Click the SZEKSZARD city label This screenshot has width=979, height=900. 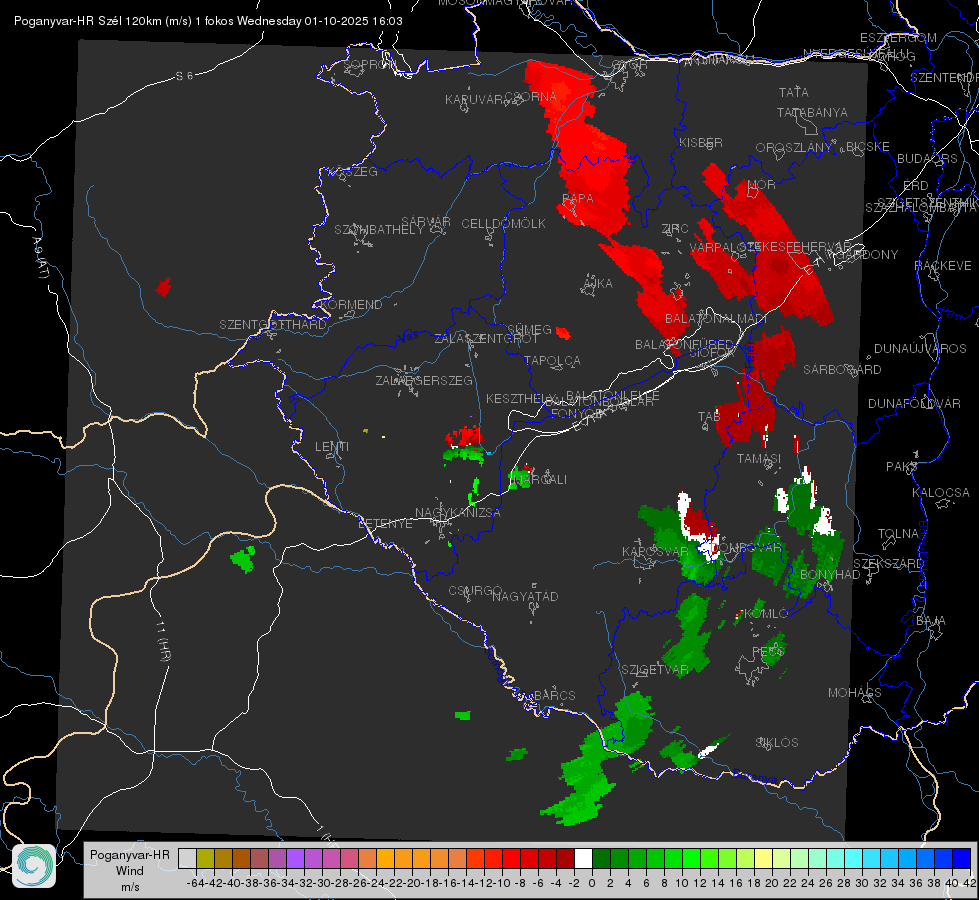click(x=888, y=564)
